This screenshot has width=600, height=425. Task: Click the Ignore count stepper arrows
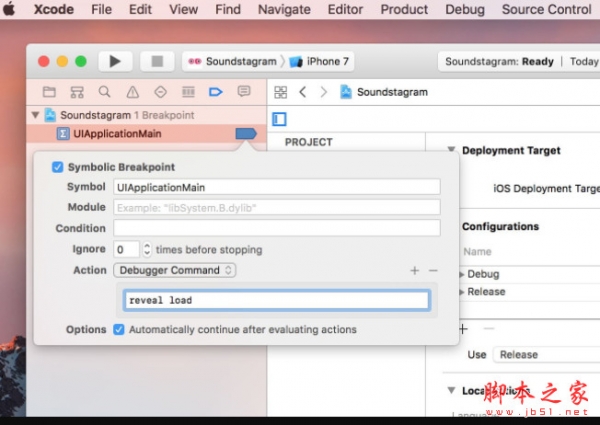point(147,249)
